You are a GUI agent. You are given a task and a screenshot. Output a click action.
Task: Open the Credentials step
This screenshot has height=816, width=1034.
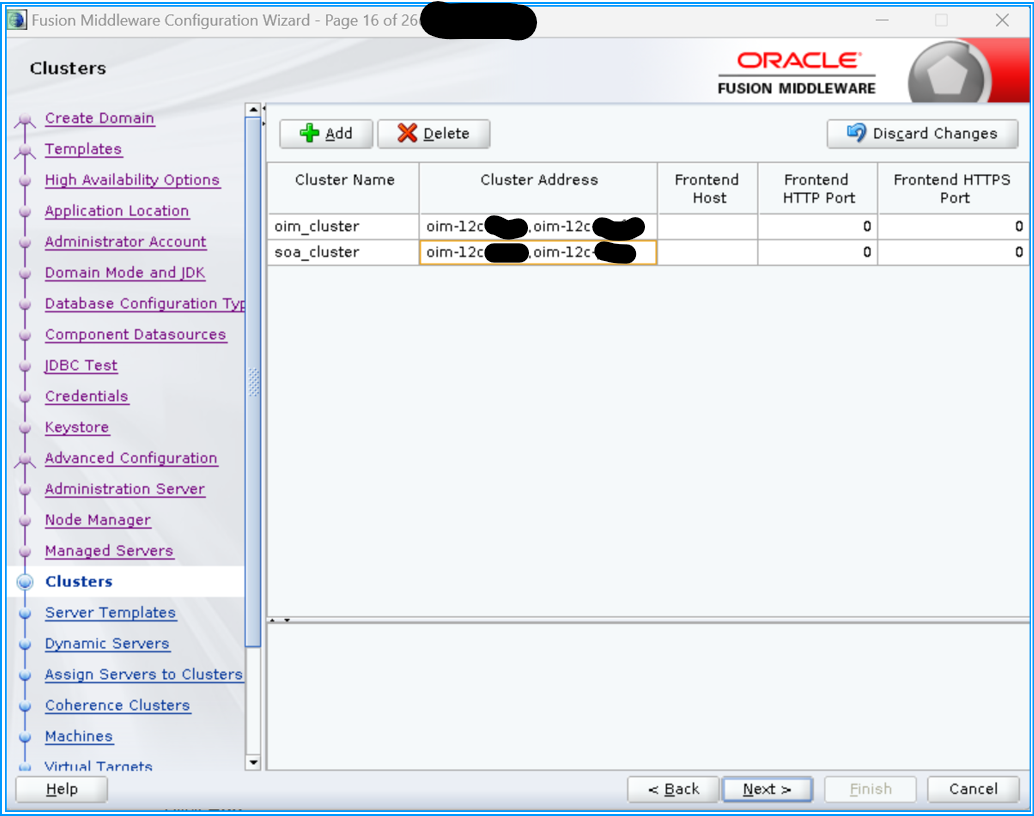pyautogui.click(x=86, y=396)
